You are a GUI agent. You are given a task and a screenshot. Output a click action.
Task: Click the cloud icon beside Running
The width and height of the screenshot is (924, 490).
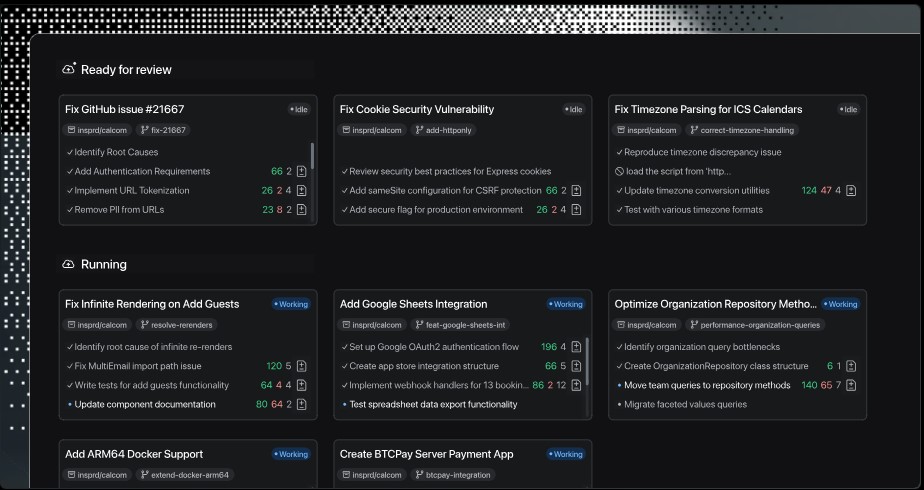click(68, 264)
